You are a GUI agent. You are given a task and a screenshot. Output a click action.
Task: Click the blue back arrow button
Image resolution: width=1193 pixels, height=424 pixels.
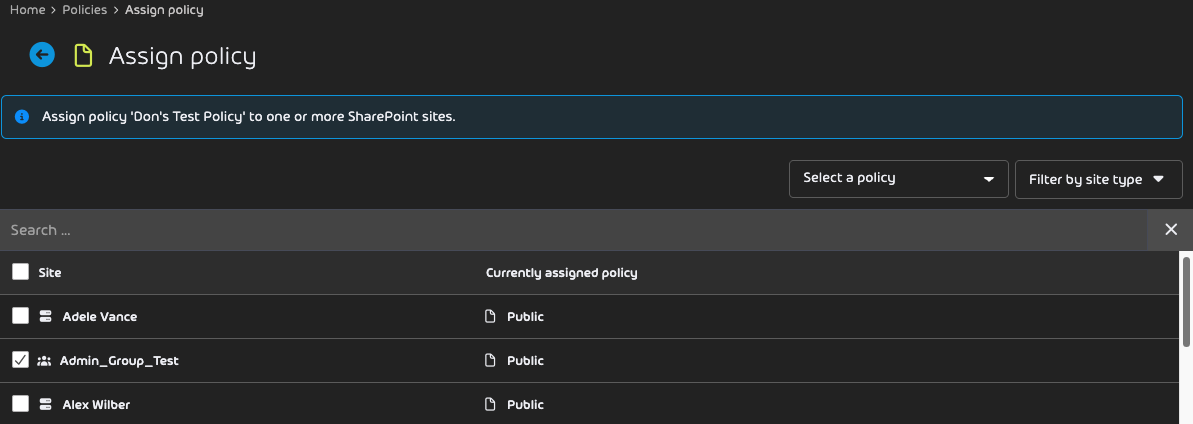coord(42,55)
